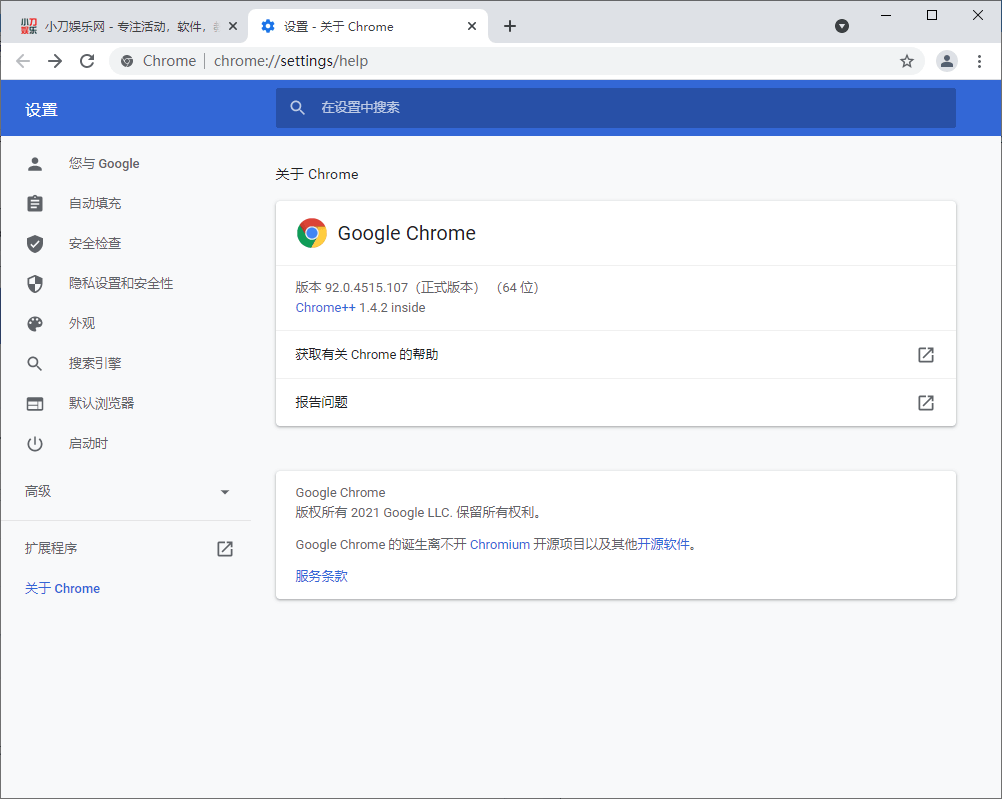Select 自动填充 in the sidebar
The height and width of the screenshot is (799, 1002).
click(x=95, y=204)
